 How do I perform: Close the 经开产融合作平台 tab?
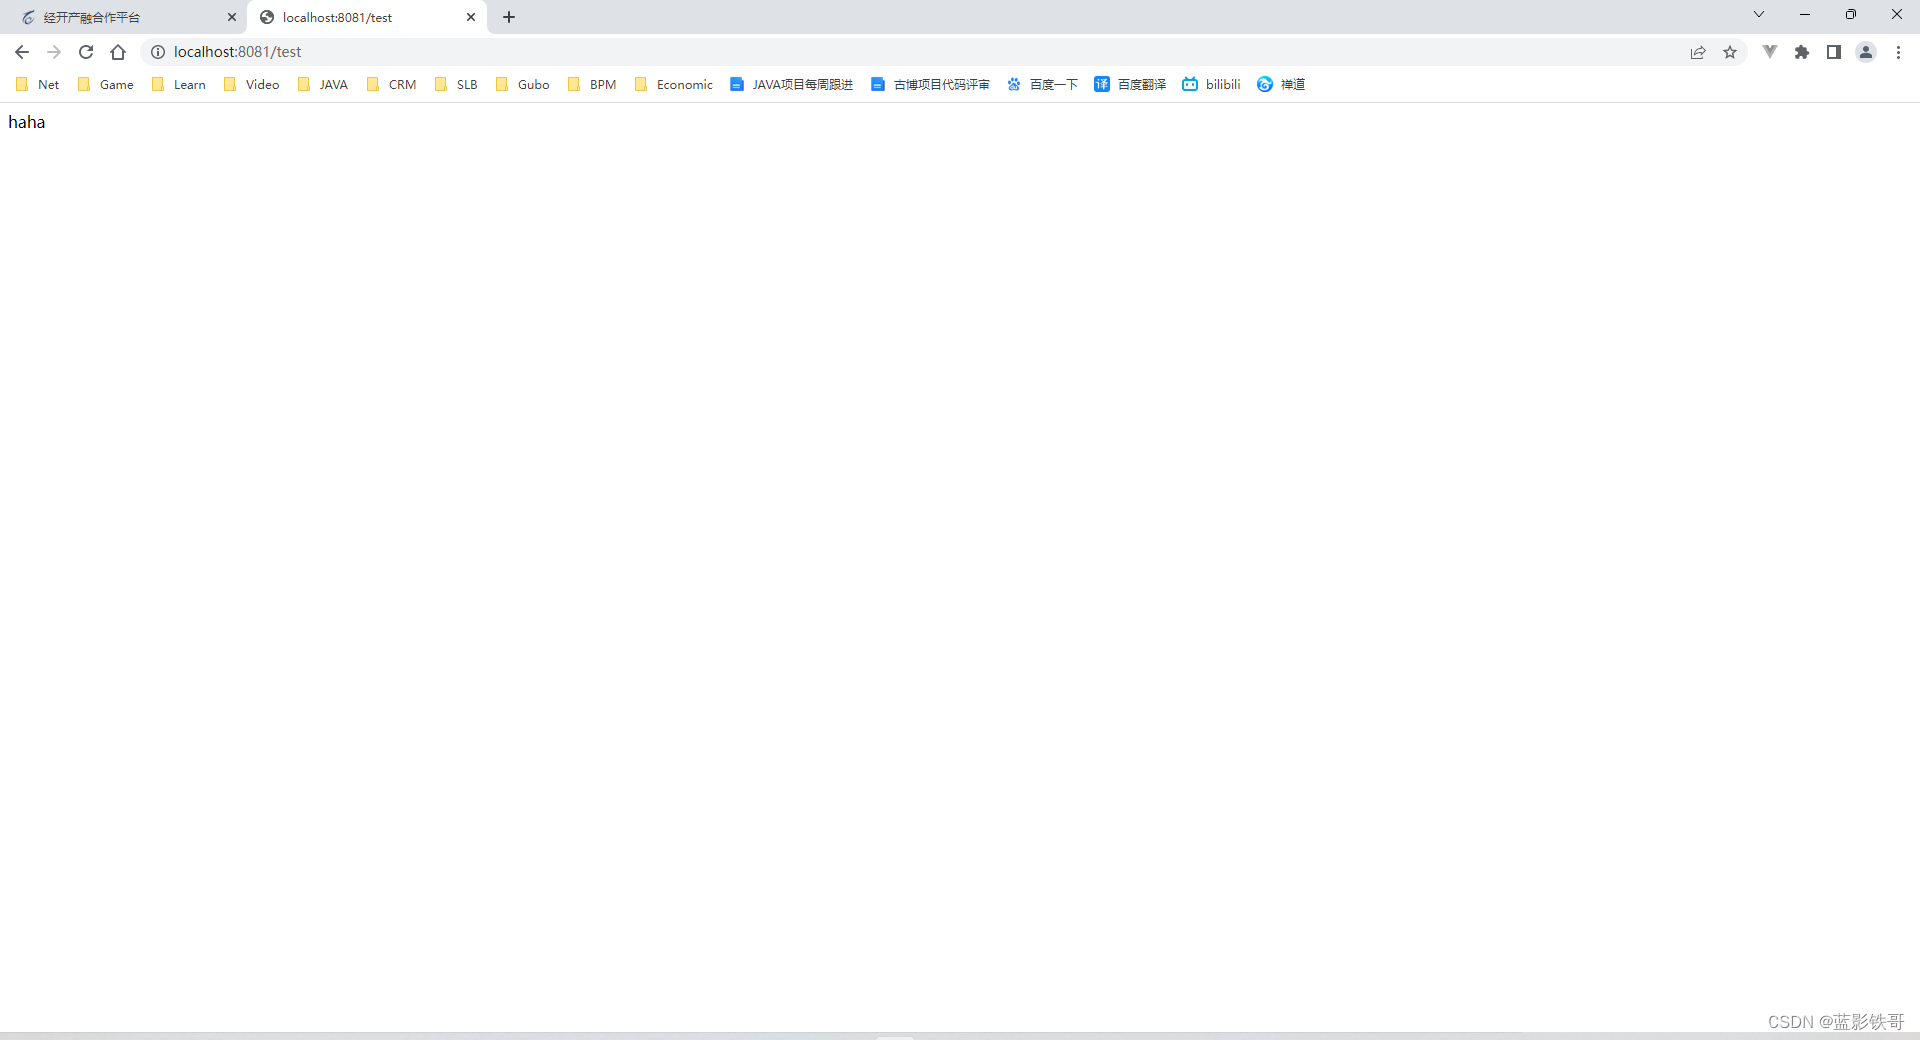[232, 17]
